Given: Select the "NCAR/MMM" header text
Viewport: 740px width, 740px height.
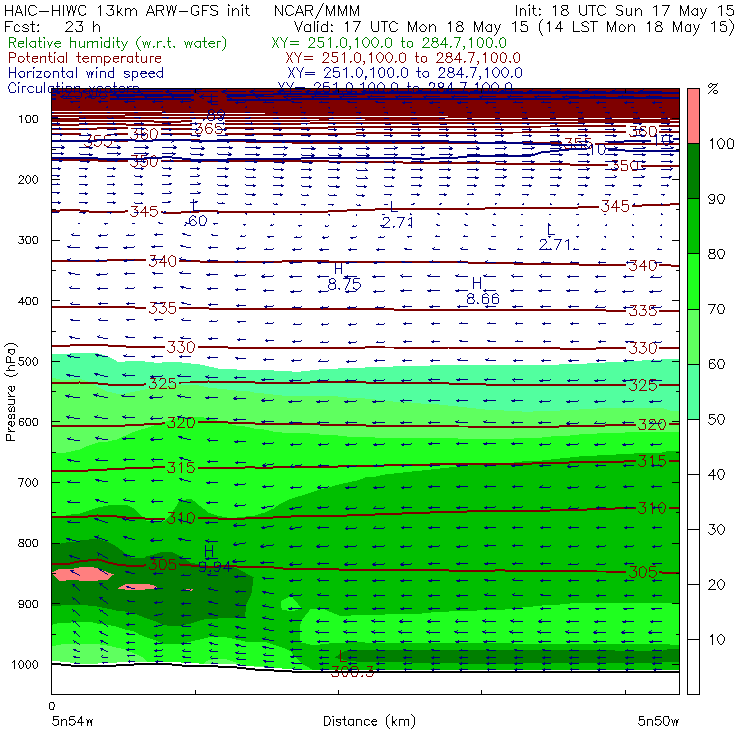Looking at the screenshot, I should [x=317, y=10].
